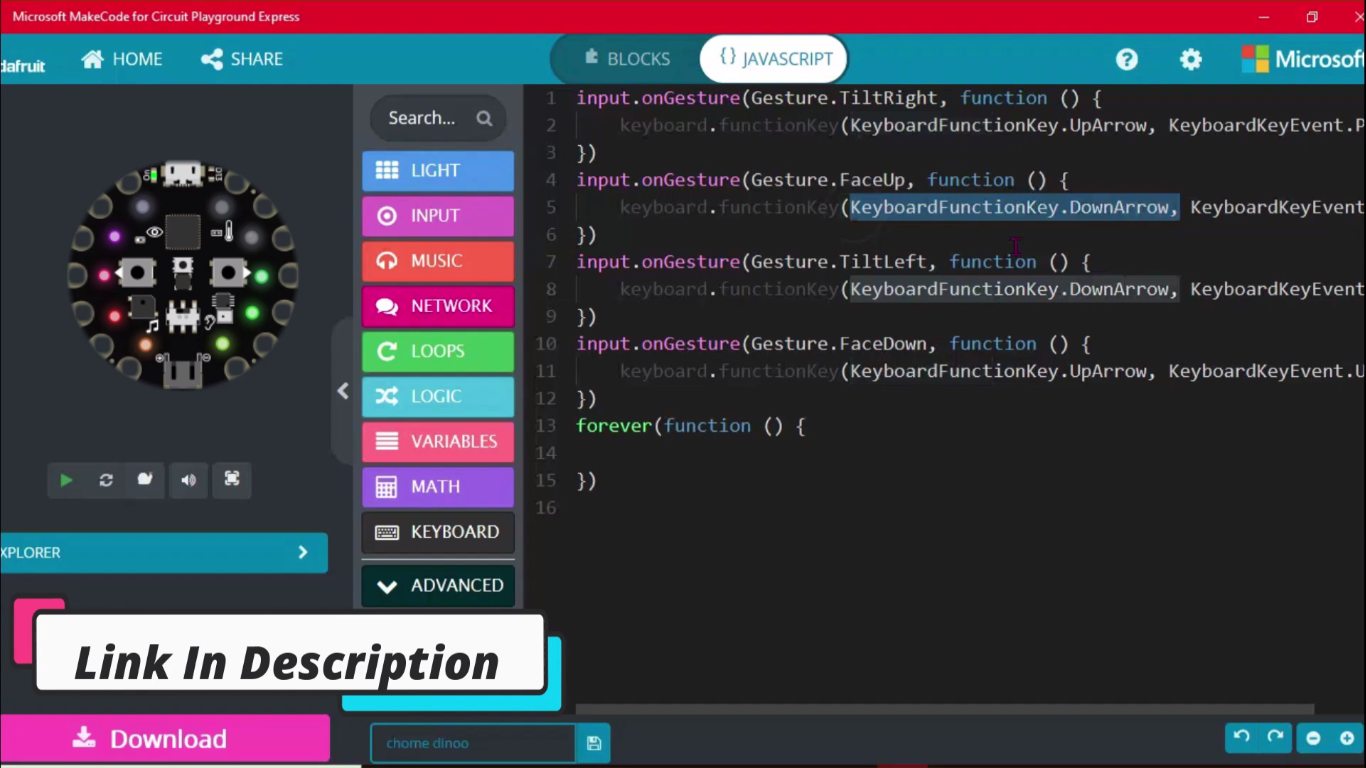Screen dimensions: 1366x768
Task: Click the pink NeoPixel LED on board
Action: 104,275
